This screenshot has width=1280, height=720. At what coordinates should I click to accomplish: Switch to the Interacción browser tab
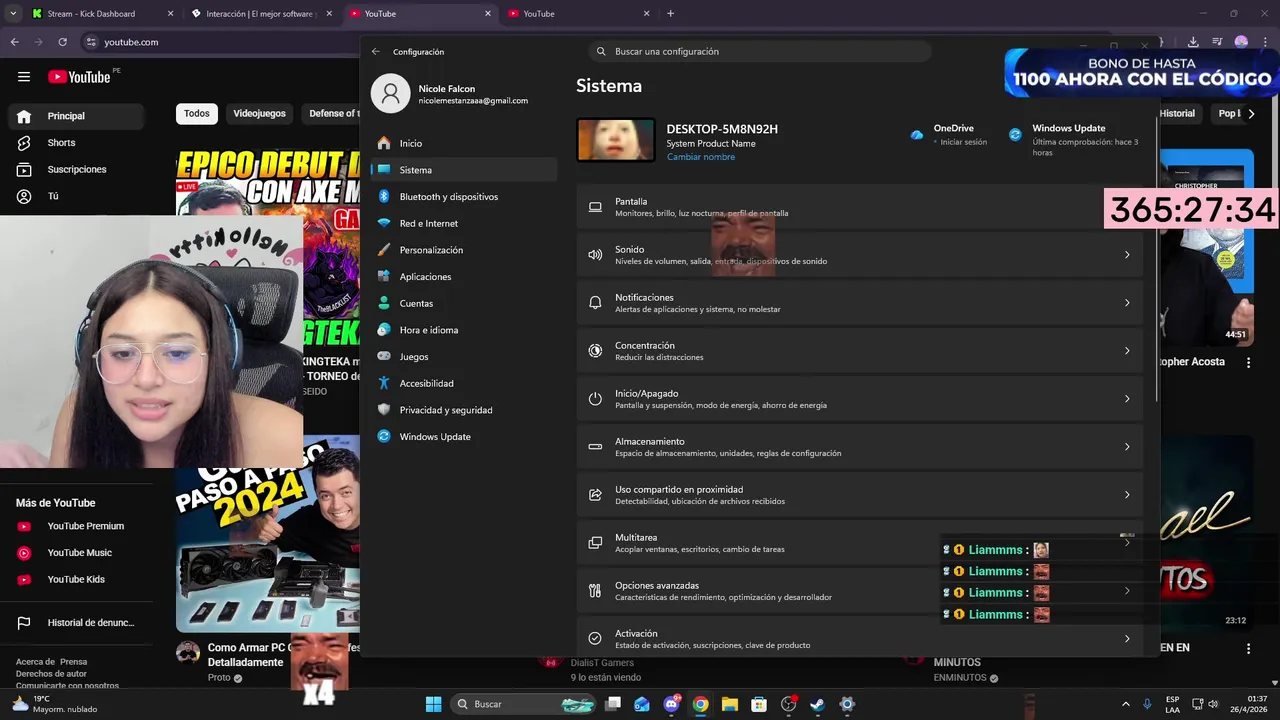click(x=261, y=14)
